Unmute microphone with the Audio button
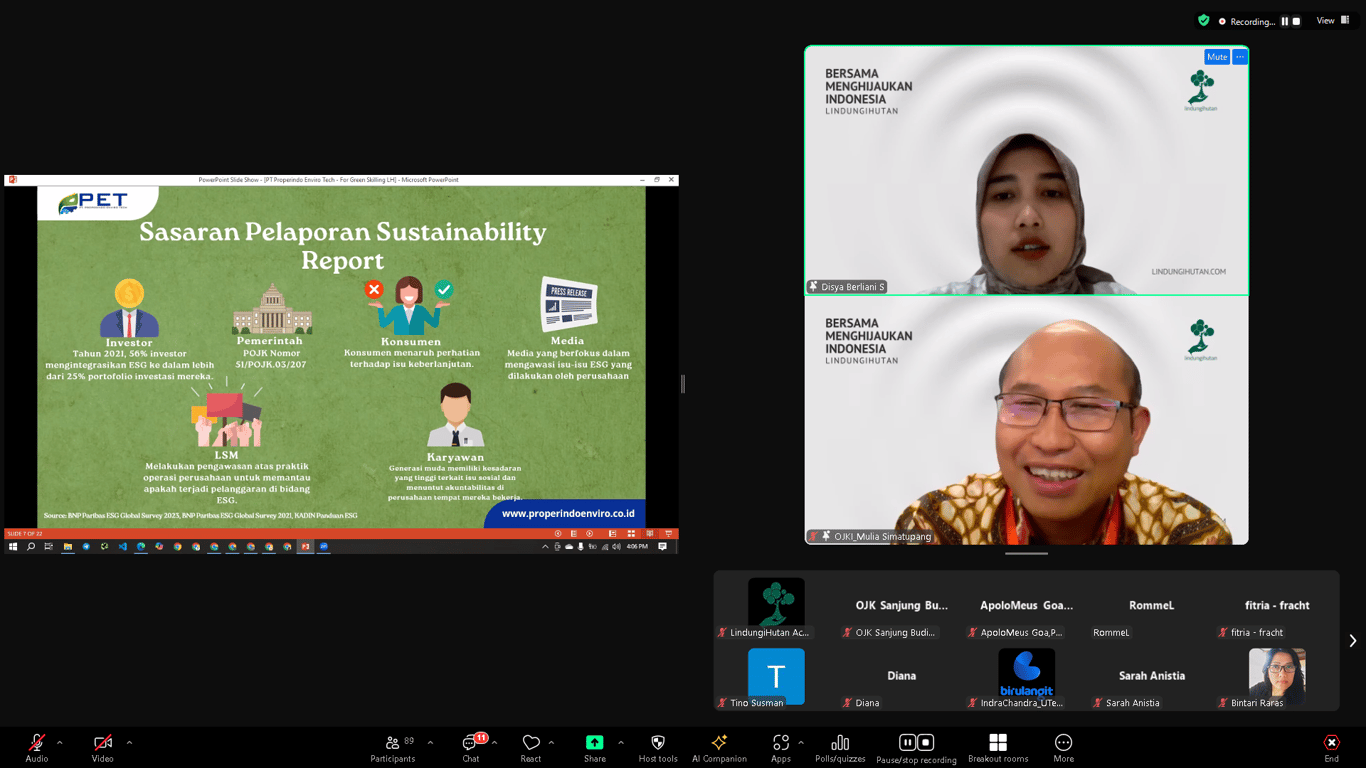1366x768 pixels. (37, 747)
